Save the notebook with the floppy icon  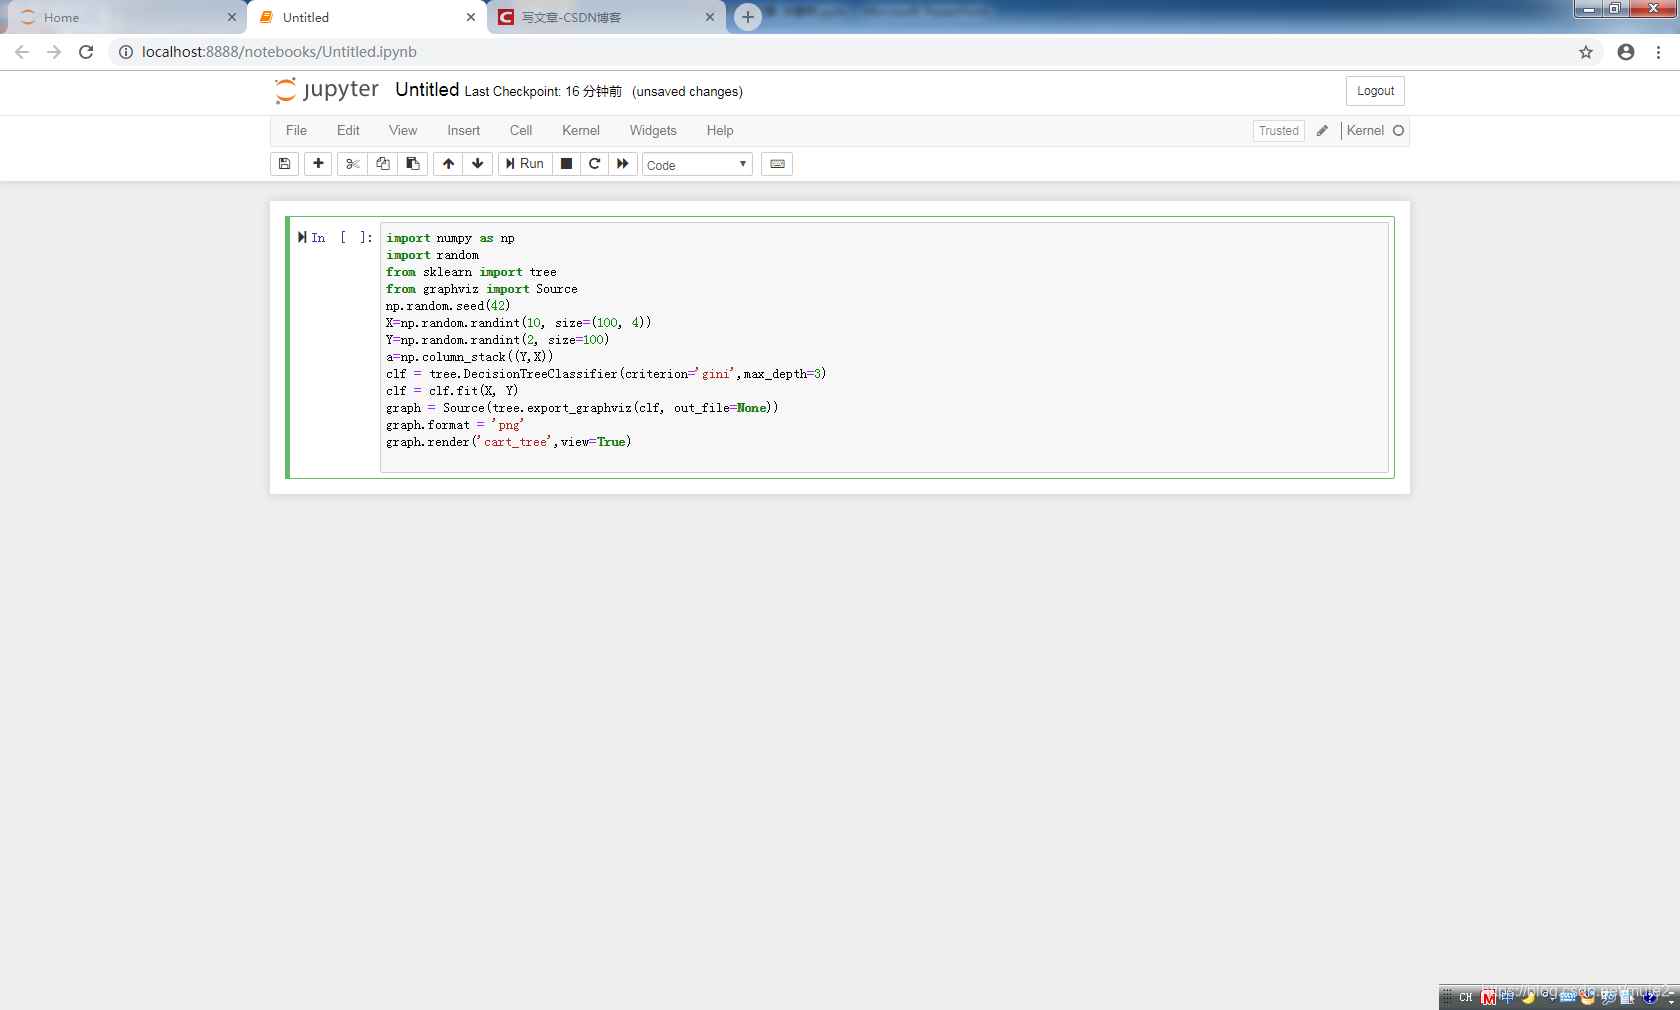(x=284, y=164)
